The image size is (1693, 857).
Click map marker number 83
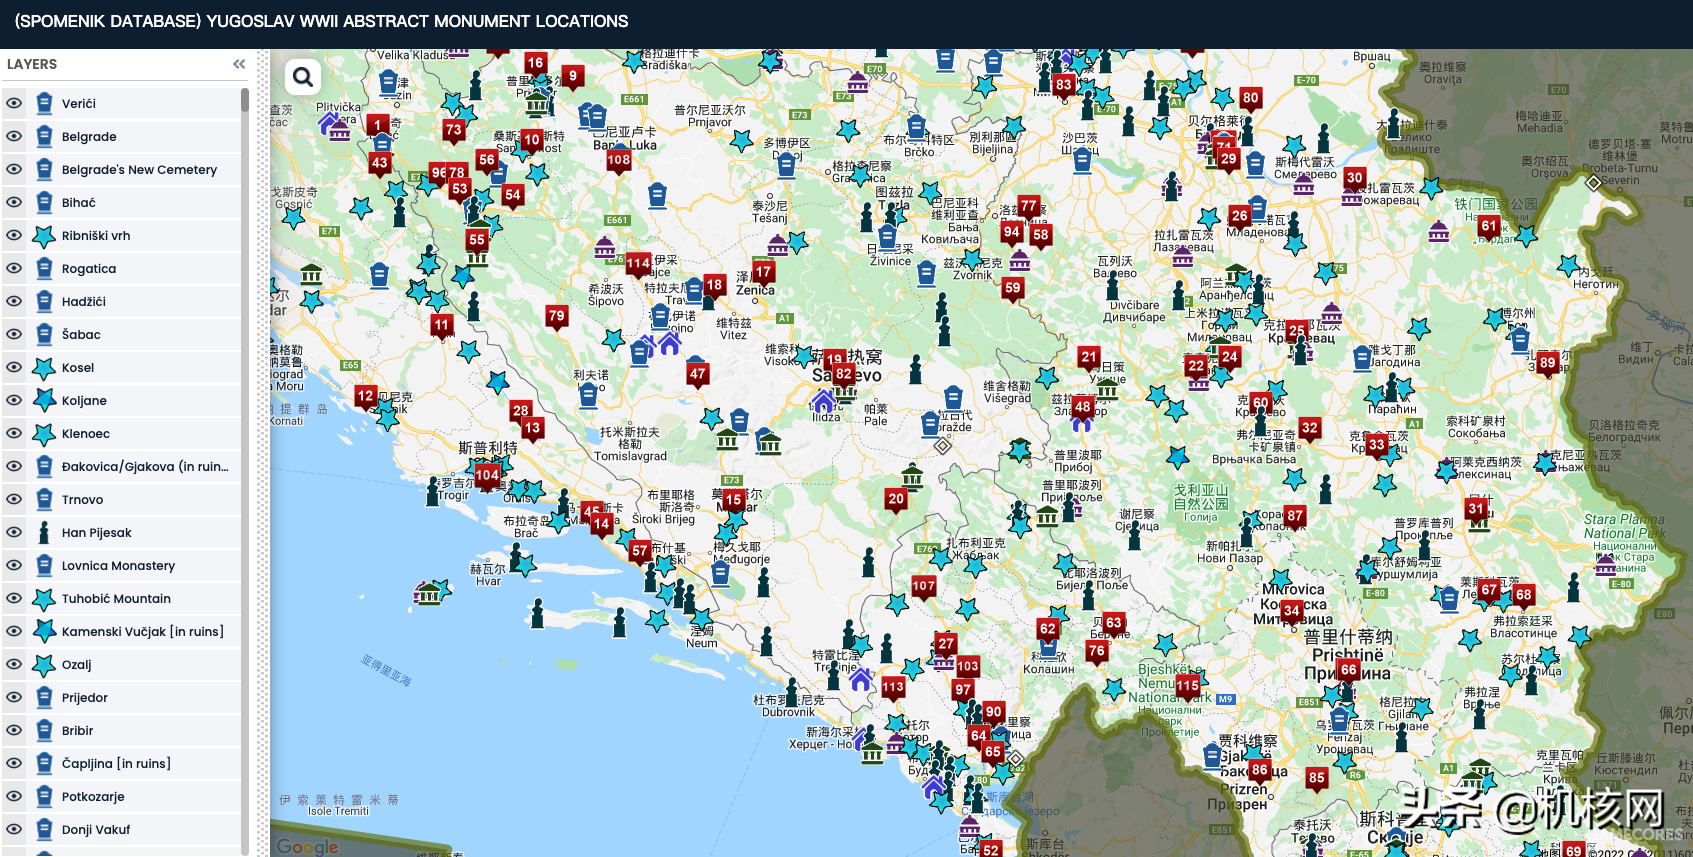click(1063, 86)
